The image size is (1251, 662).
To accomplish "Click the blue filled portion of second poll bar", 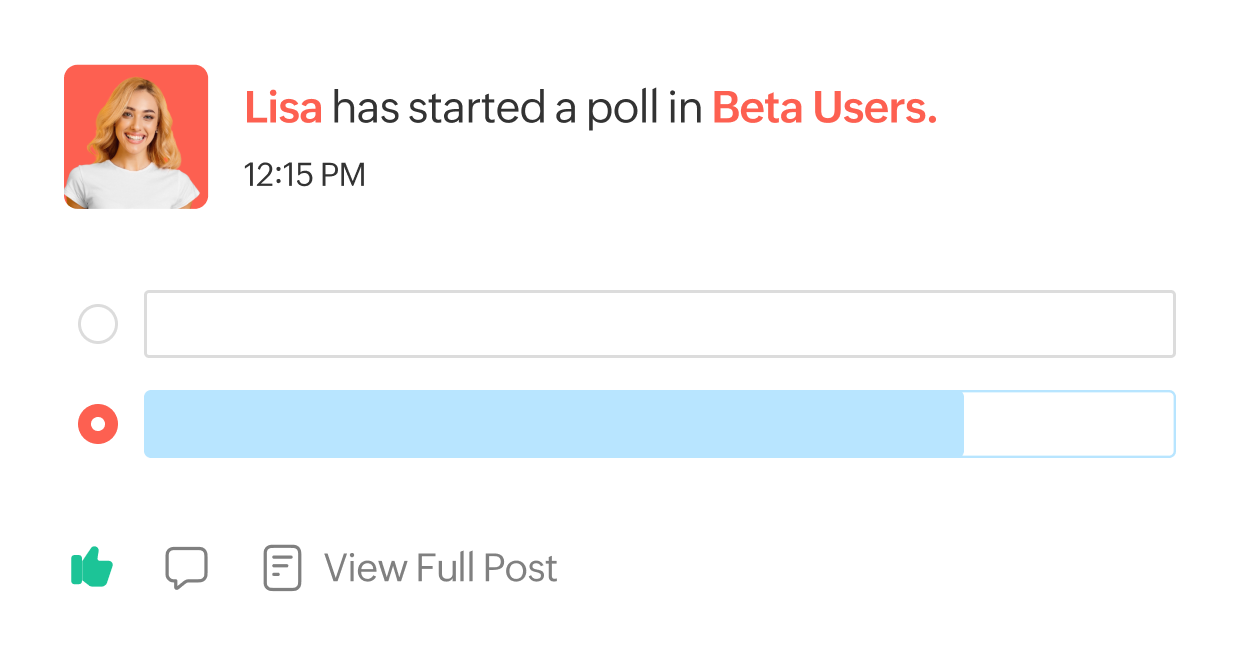I will tap(554, 424).
